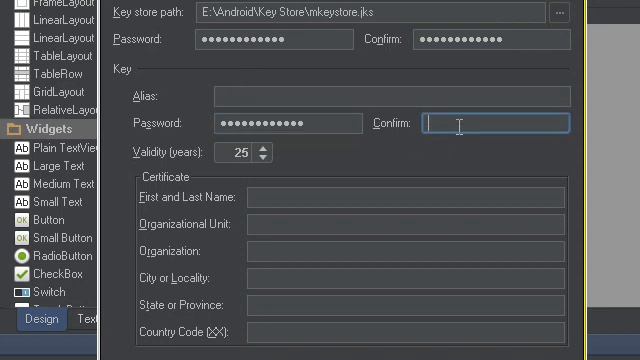The image size is (640, 360).
Task: Click the Organization input field
Action: pyautogui.click(x=406, y=251)
